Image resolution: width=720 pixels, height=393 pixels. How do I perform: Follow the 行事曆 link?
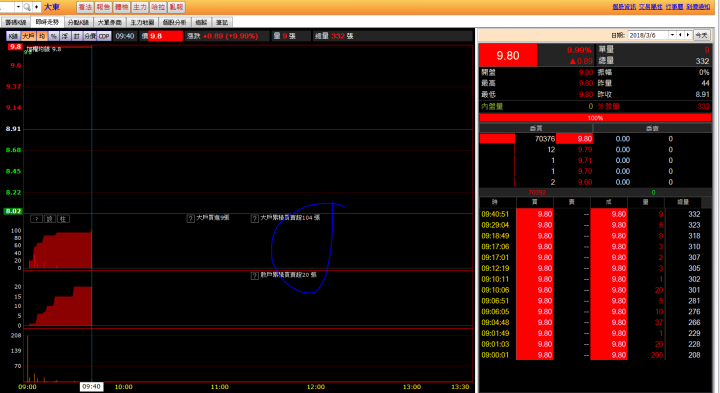pyautogui.click(x=675, y=6)
